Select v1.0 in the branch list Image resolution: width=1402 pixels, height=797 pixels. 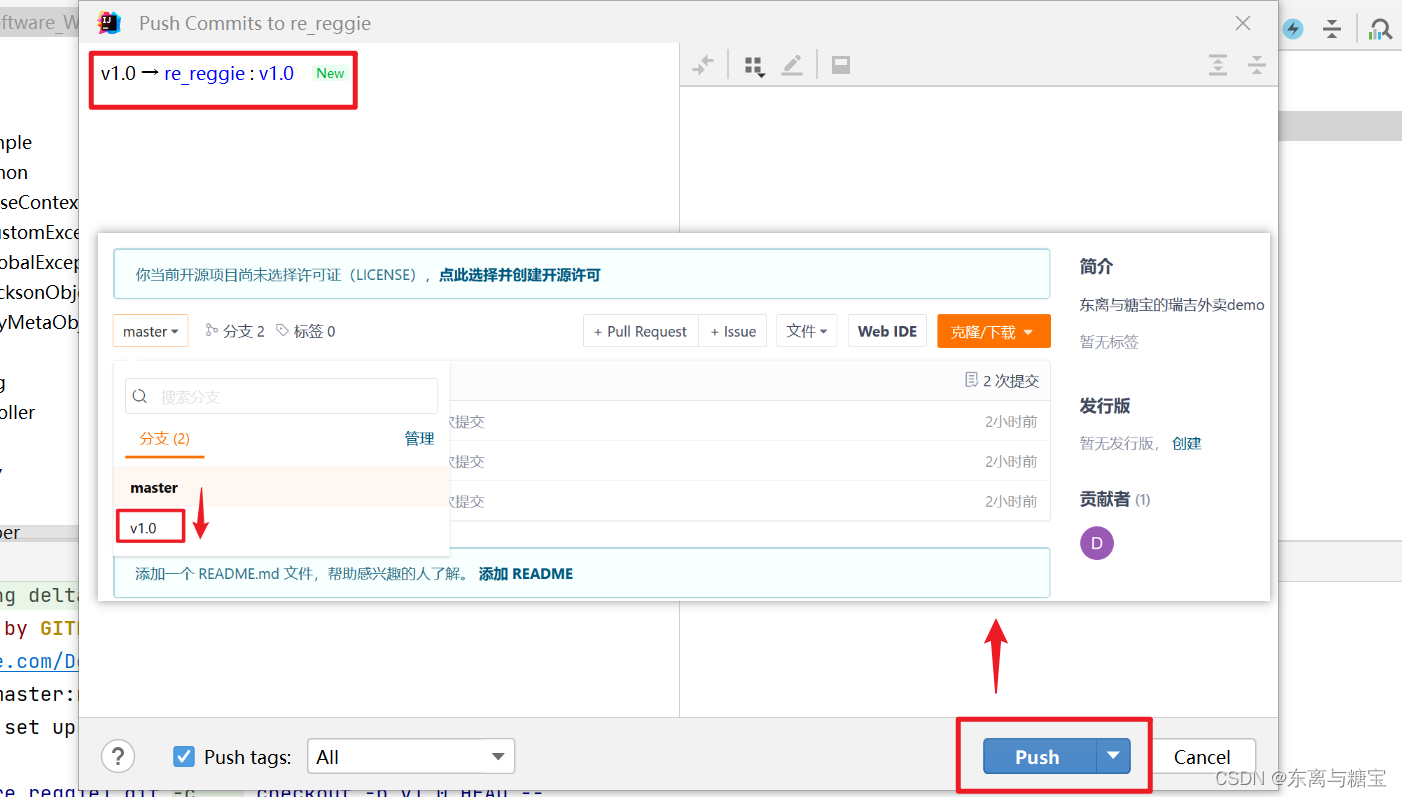coord(281,527)
